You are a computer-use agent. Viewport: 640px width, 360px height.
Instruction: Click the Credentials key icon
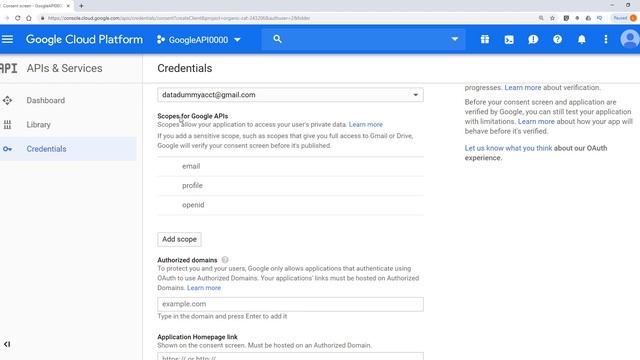7,149
